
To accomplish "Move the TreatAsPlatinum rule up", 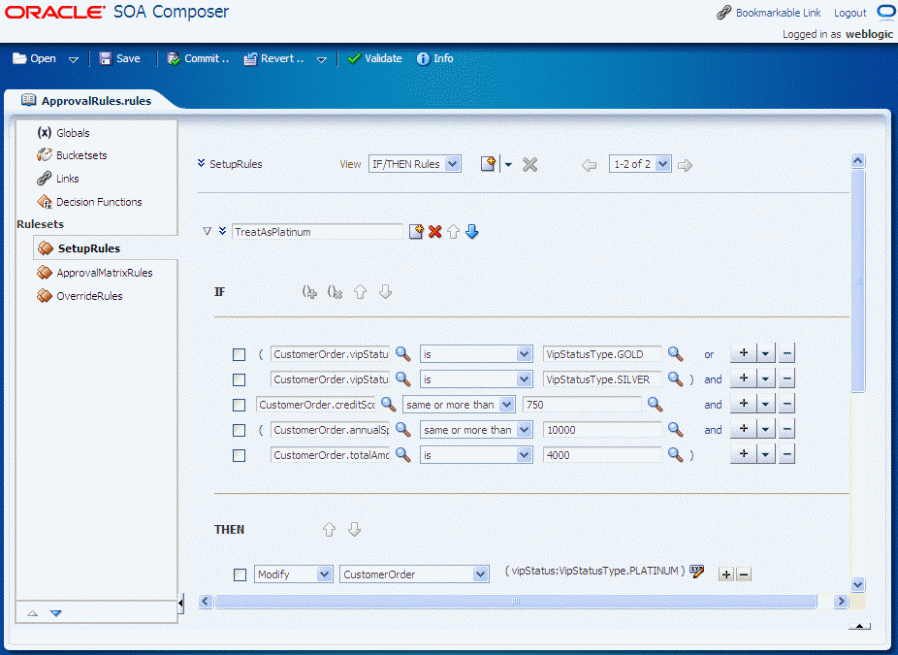I will click(453, 232).
